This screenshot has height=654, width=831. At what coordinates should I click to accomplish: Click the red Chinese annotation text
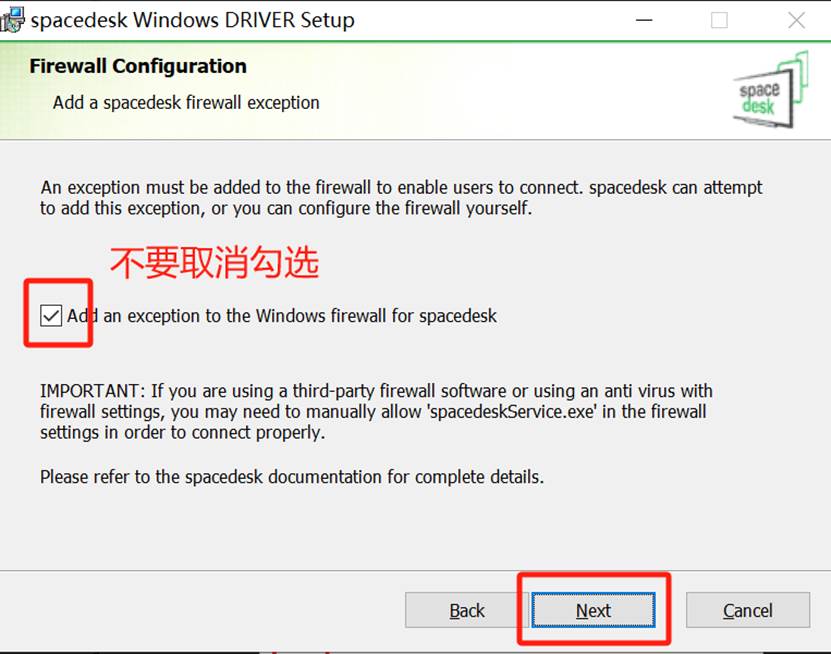coord(214,262)
